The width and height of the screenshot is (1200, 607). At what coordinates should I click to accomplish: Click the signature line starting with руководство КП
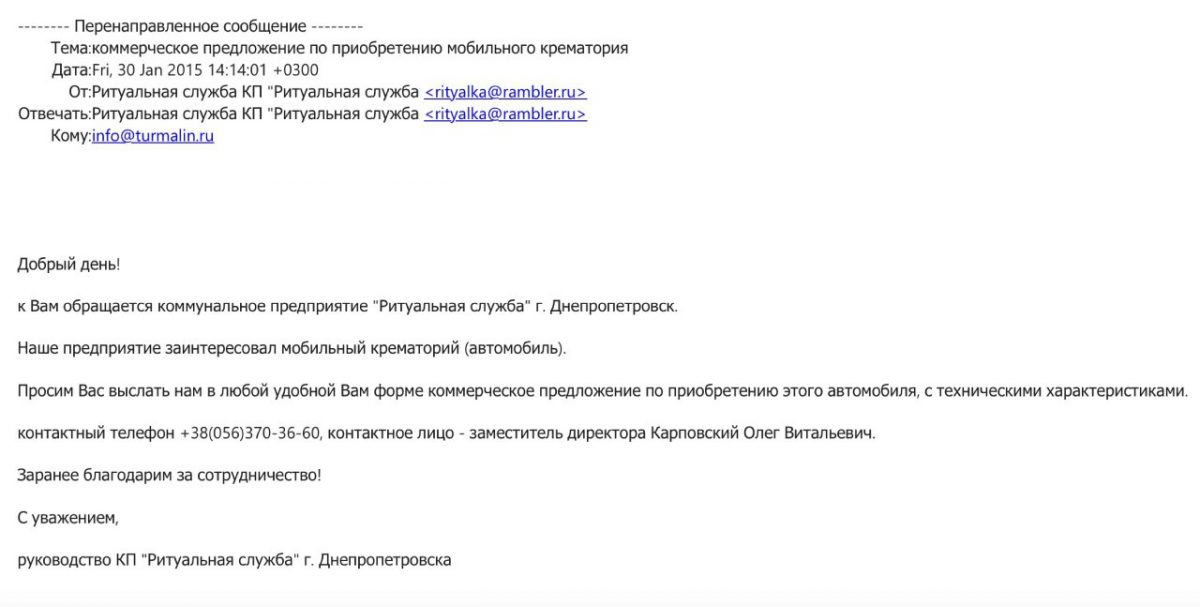point(234,560)
